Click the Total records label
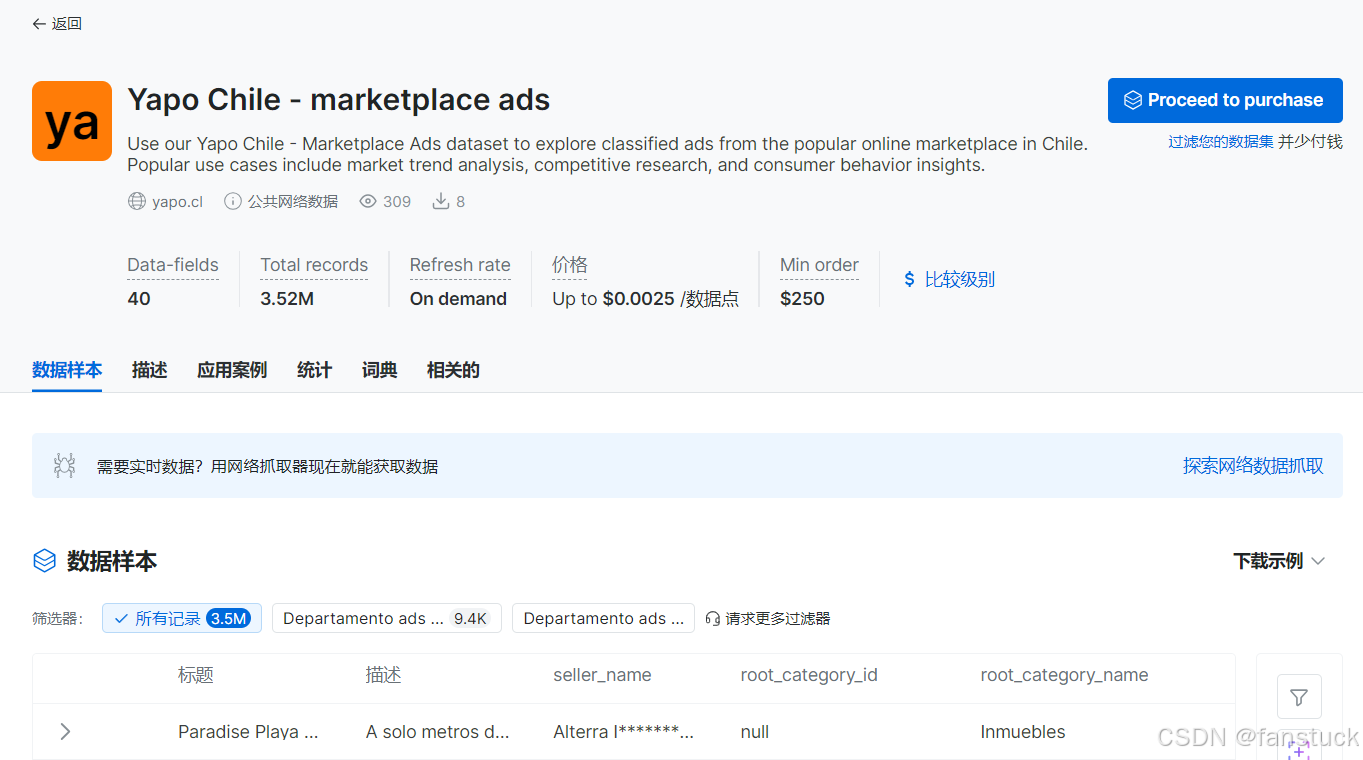Viewport: 1363px width, 760px height. [x=314, y=265]
